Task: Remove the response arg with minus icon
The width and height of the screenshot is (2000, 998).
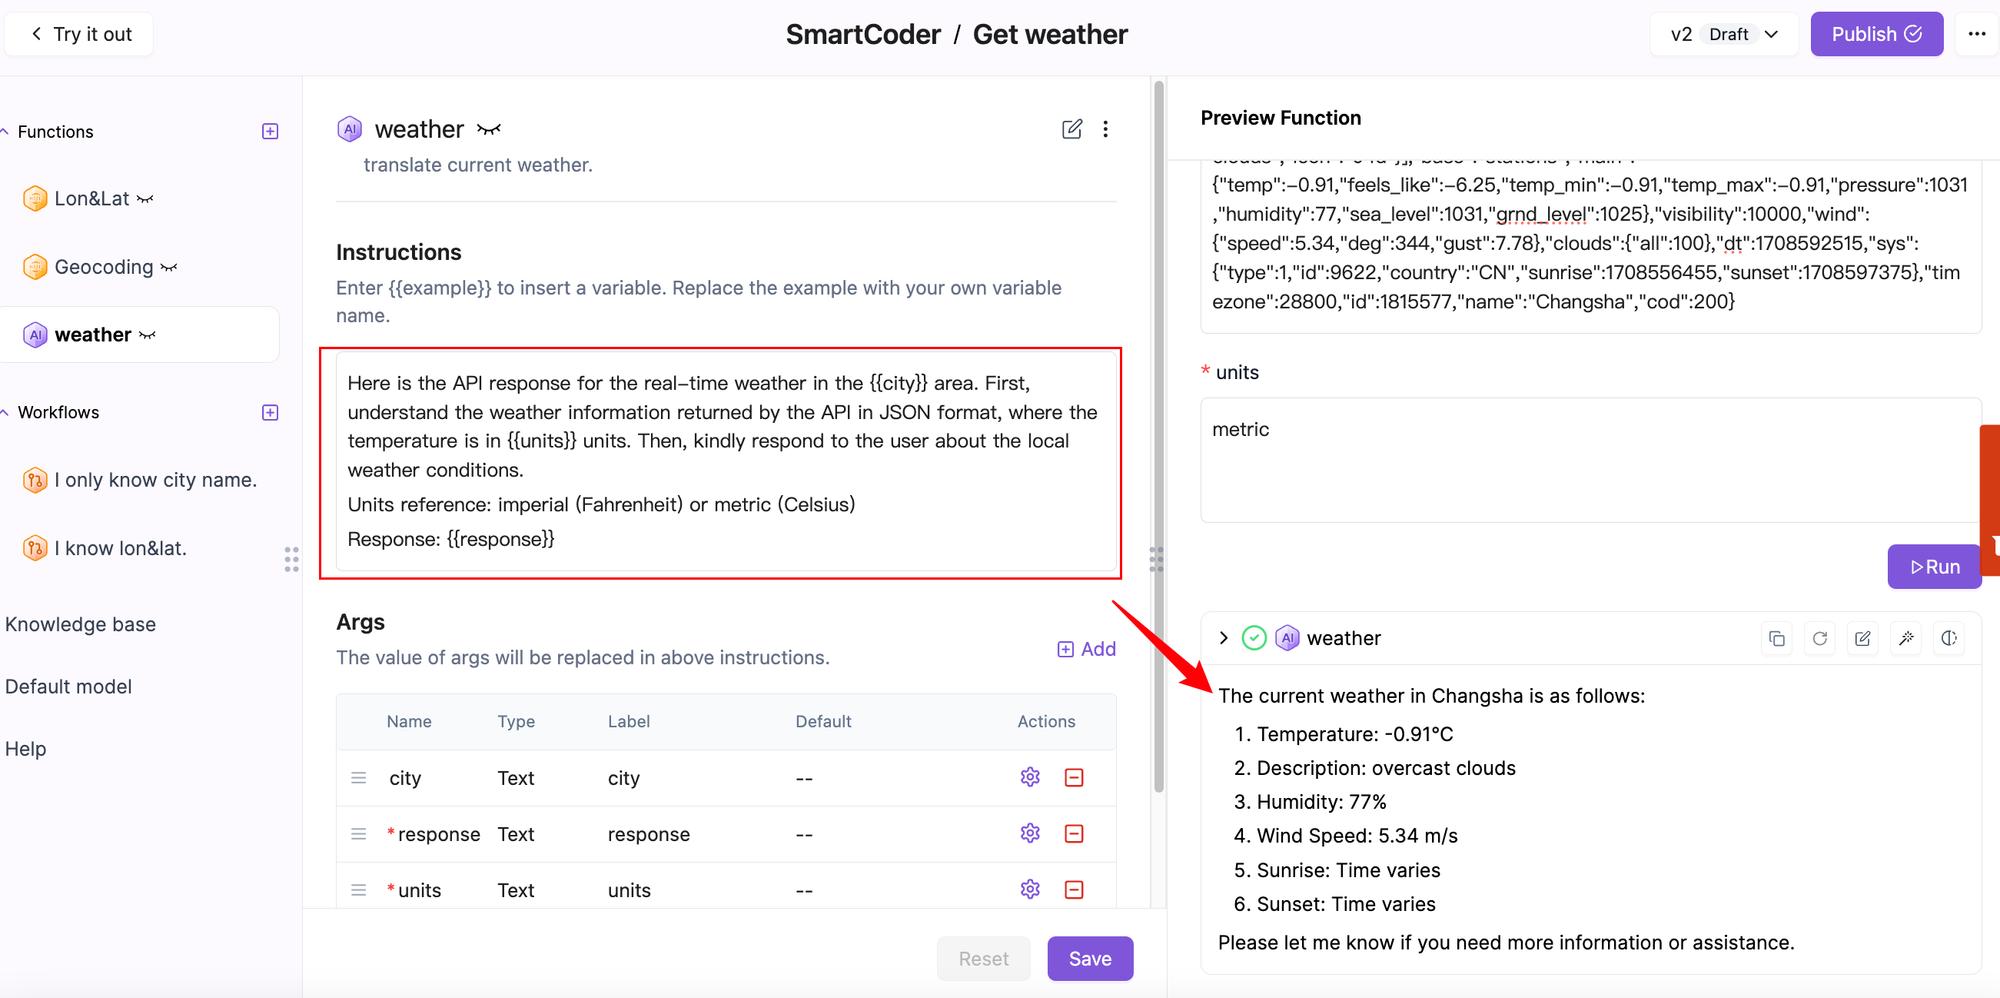Action: click(x=1074, y=833)
